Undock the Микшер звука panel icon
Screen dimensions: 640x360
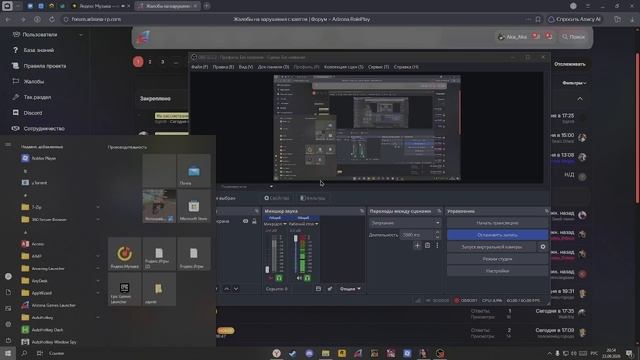362,211
